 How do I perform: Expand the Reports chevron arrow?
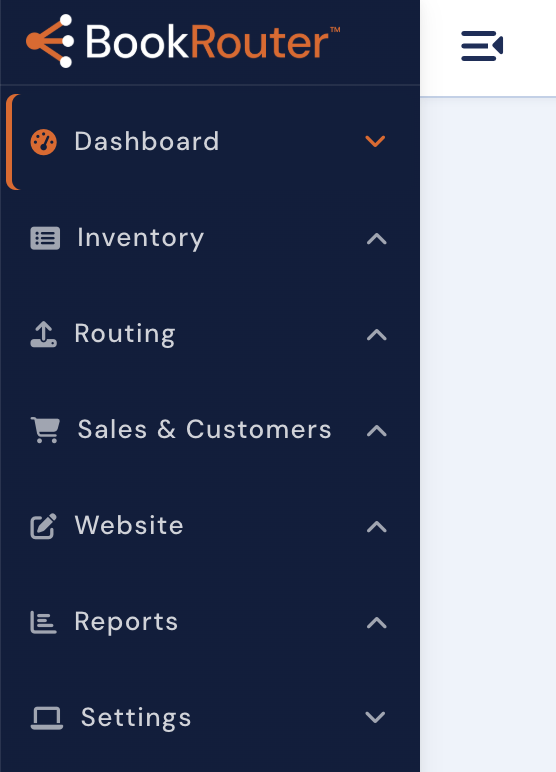377,623
